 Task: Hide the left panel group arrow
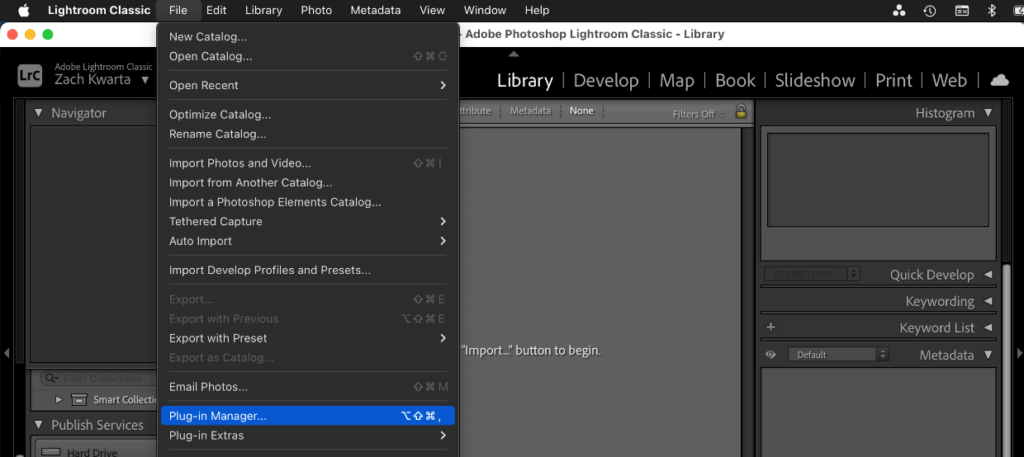tap(7, 353)
